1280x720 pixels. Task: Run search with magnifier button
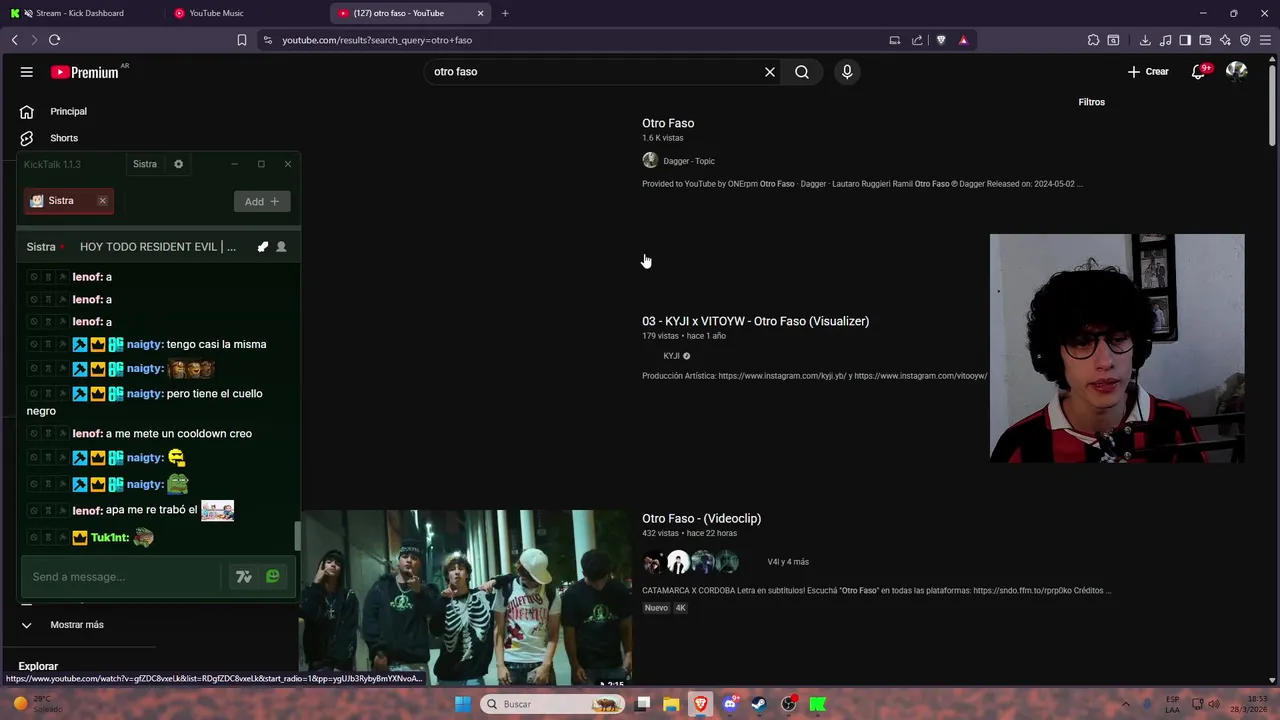pyautogui.click(x=802, y=72)
